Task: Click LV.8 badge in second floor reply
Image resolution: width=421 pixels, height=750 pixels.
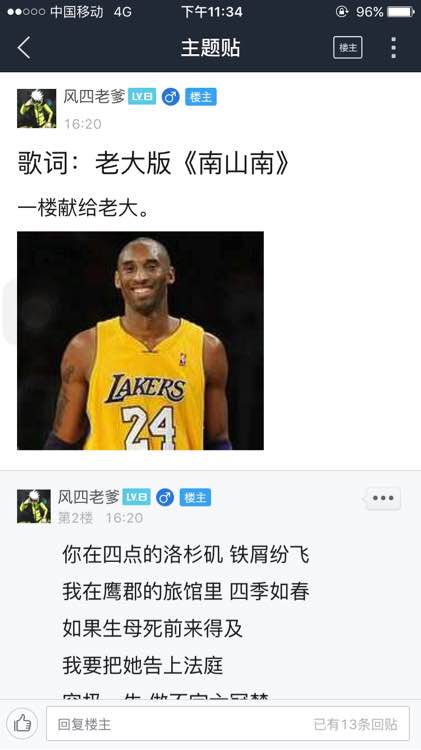Action: [x=136, y=497]
